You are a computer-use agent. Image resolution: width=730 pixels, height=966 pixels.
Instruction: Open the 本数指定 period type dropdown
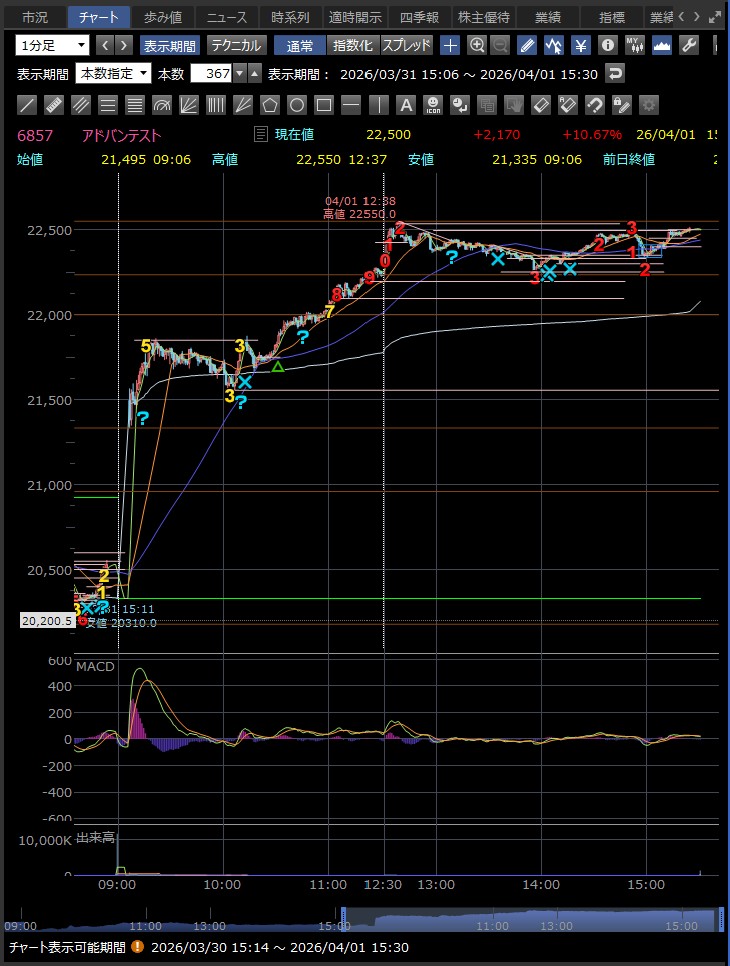[x=114, y=73]
